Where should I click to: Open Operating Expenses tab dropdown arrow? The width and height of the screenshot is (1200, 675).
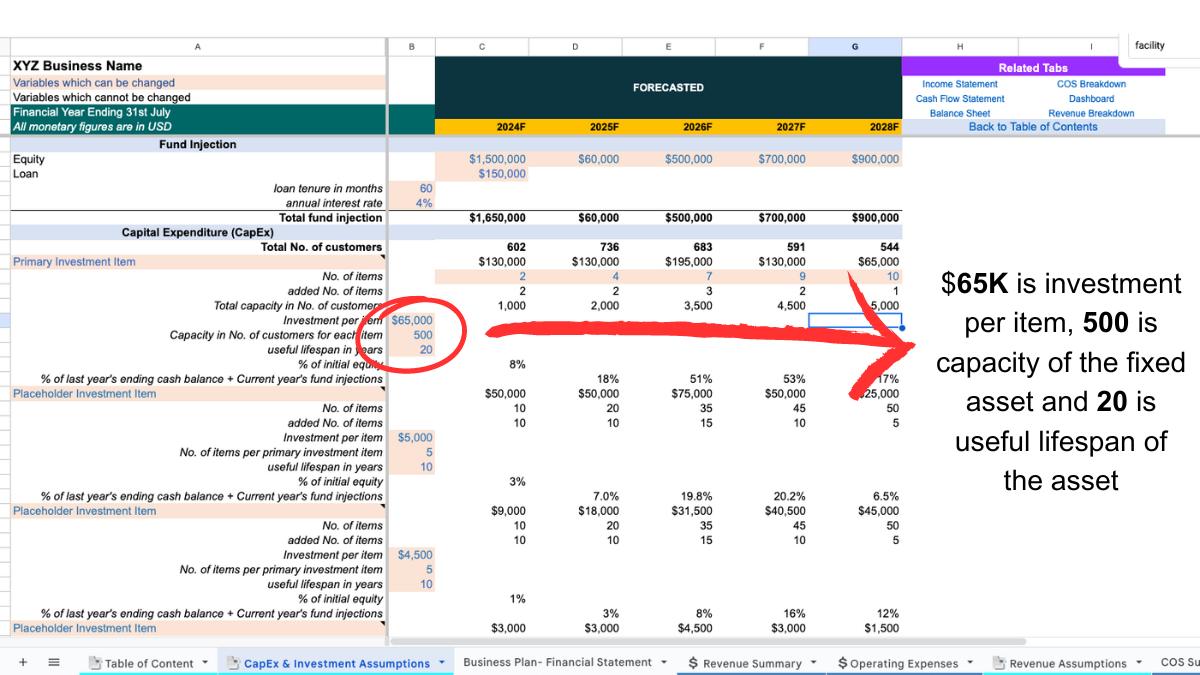(969, 663)
